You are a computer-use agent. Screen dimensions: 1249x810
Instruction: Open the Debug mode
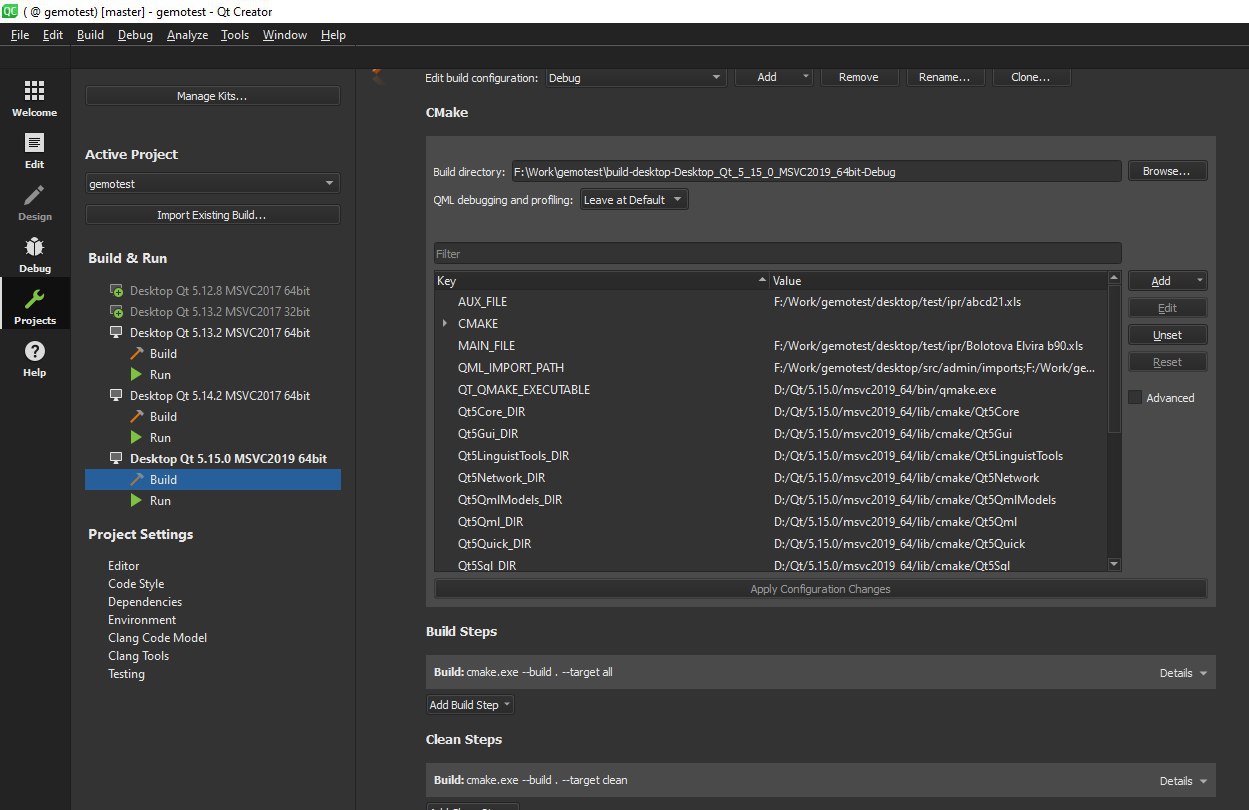point(34,255)
